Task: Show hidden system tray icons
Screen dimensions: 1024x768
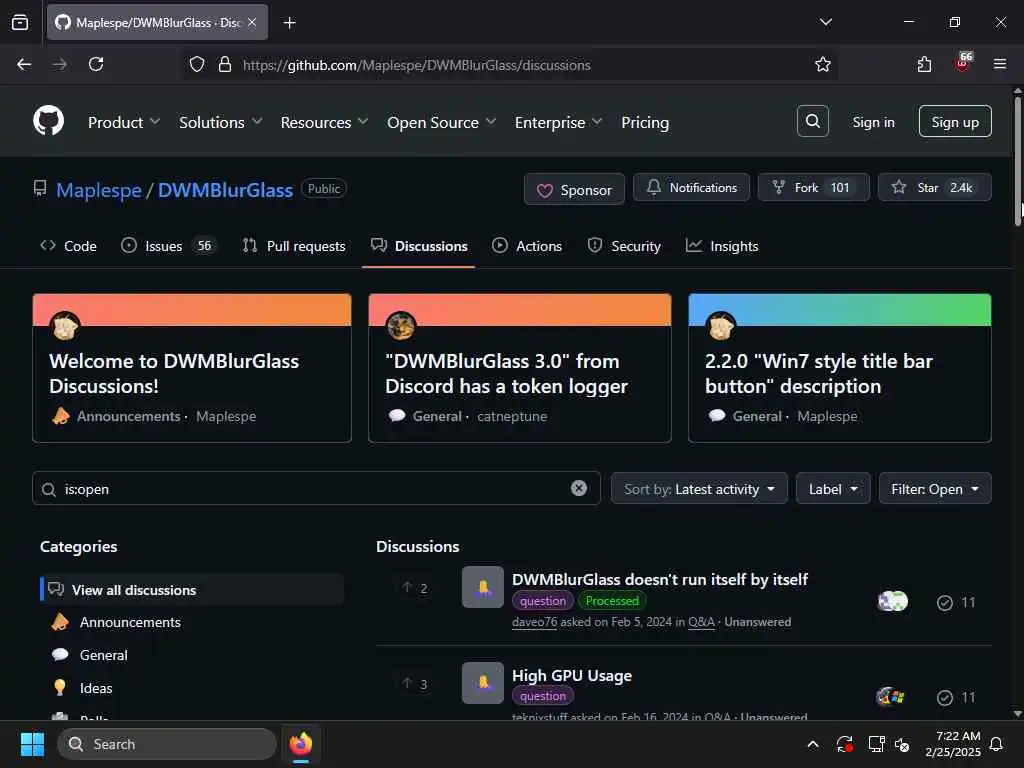Action: [x=813, y=744]
